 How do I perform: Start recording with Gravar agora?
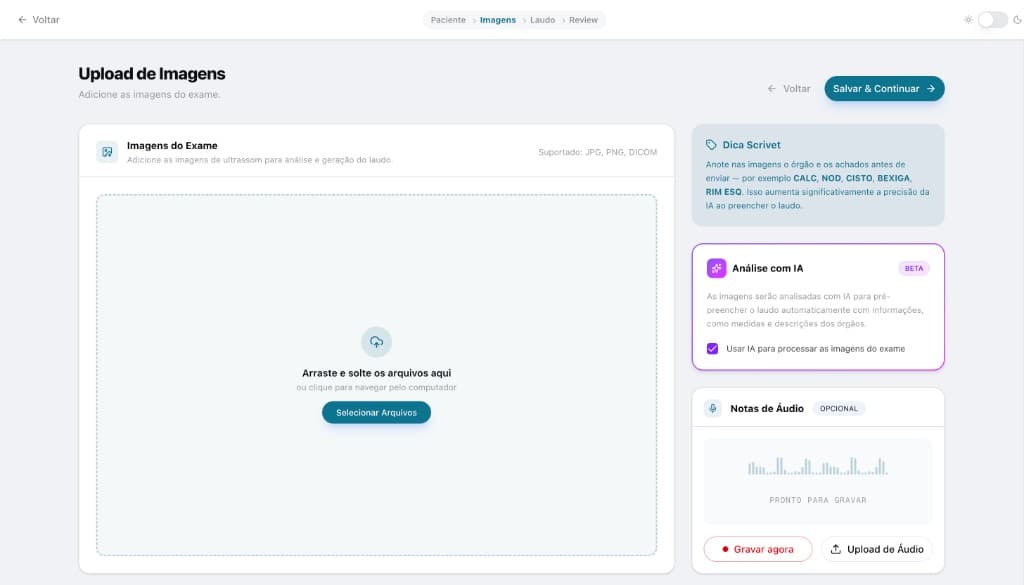758,549
